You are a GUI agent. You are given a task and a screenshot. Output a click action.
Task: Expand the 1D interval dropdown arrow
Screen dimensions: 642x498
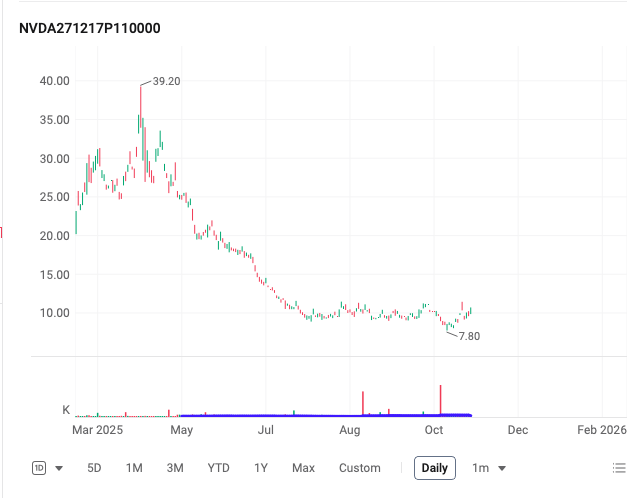point(59,468)
